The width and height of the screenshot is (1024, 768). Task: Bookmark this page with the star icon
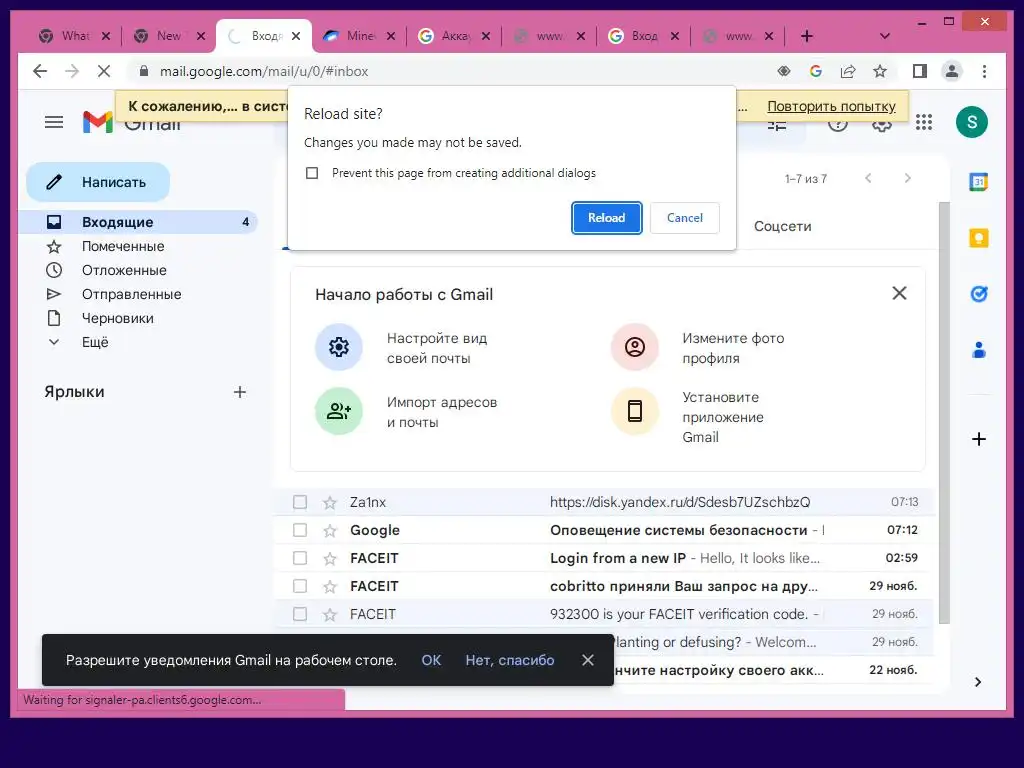click(x=880, y=71)
